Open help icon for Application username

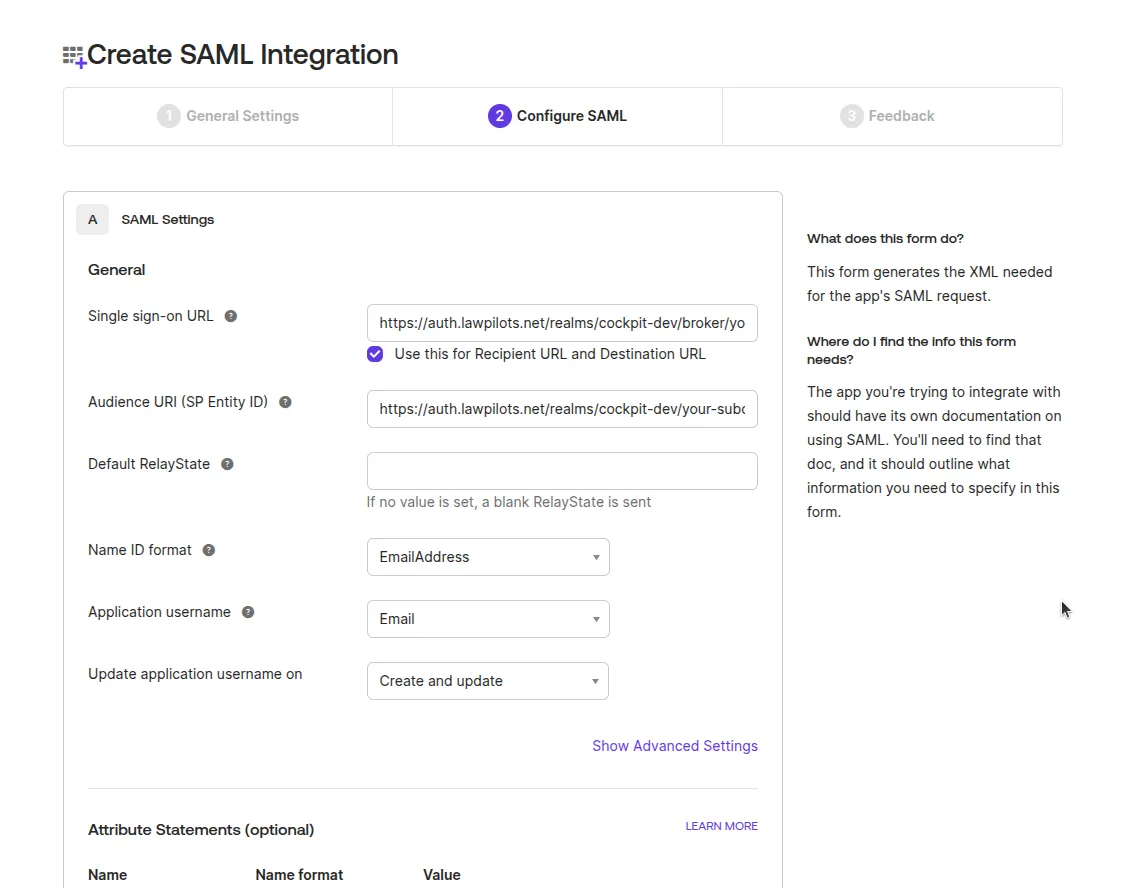(x=248, y=612)
